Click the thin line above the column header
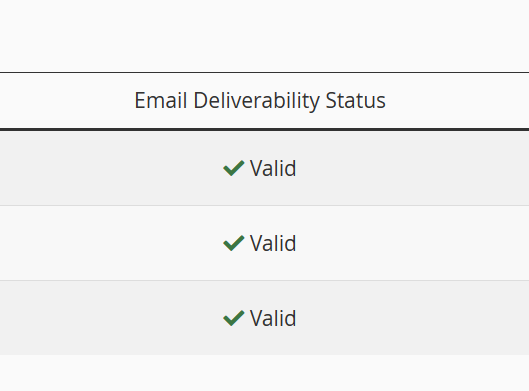 [x=264, y=72]
